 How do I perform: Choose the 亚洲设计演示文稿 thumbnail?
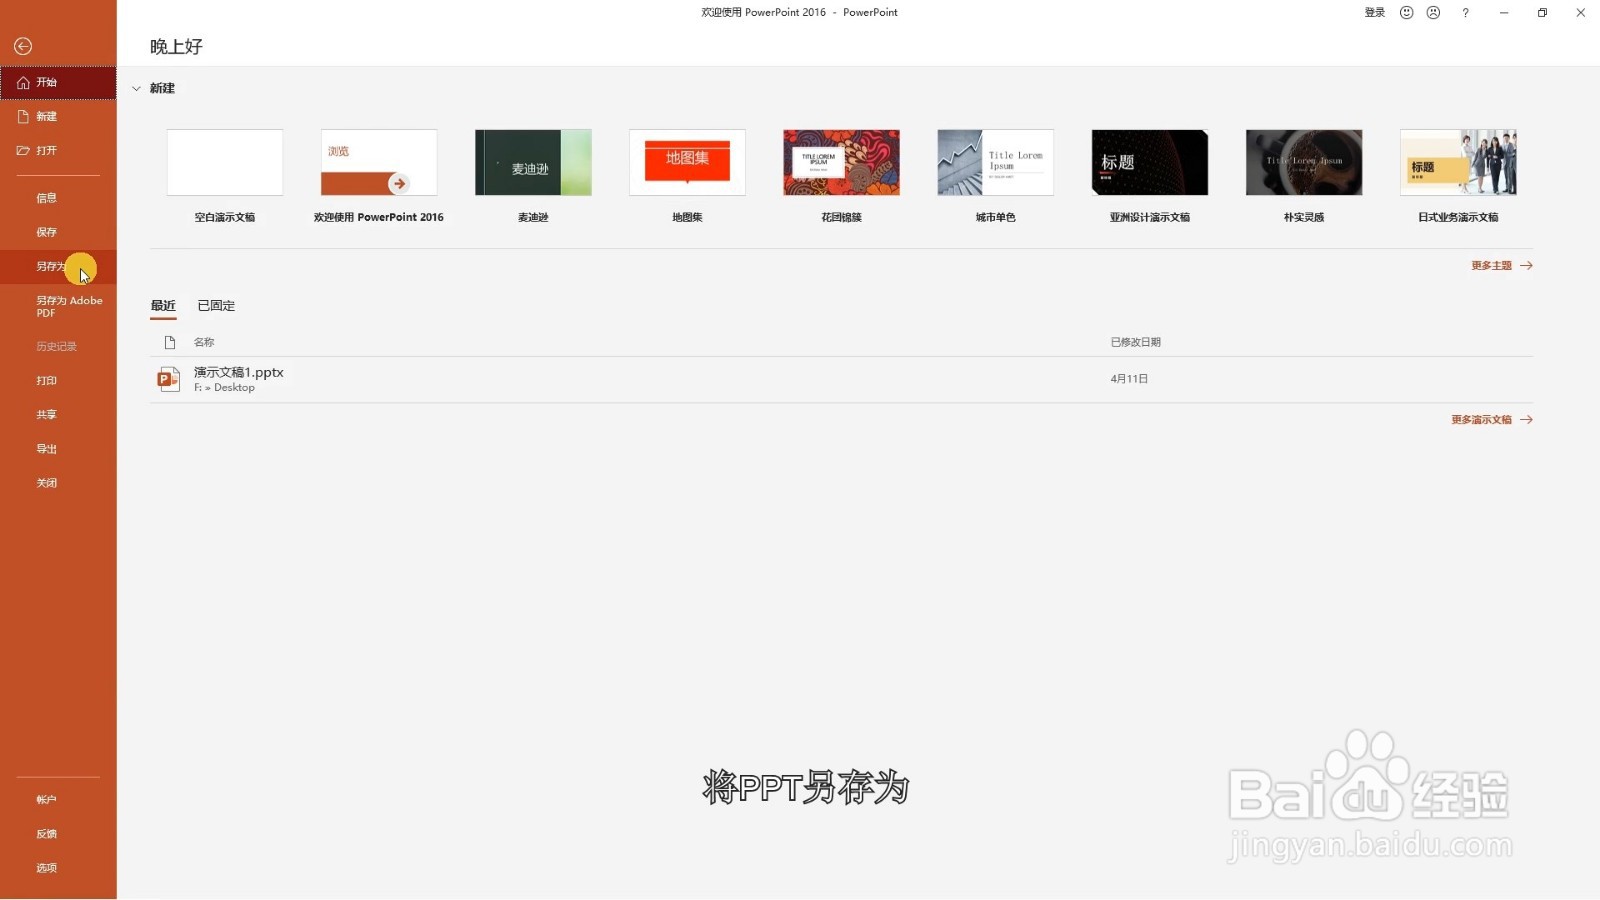pos(1150,162)
